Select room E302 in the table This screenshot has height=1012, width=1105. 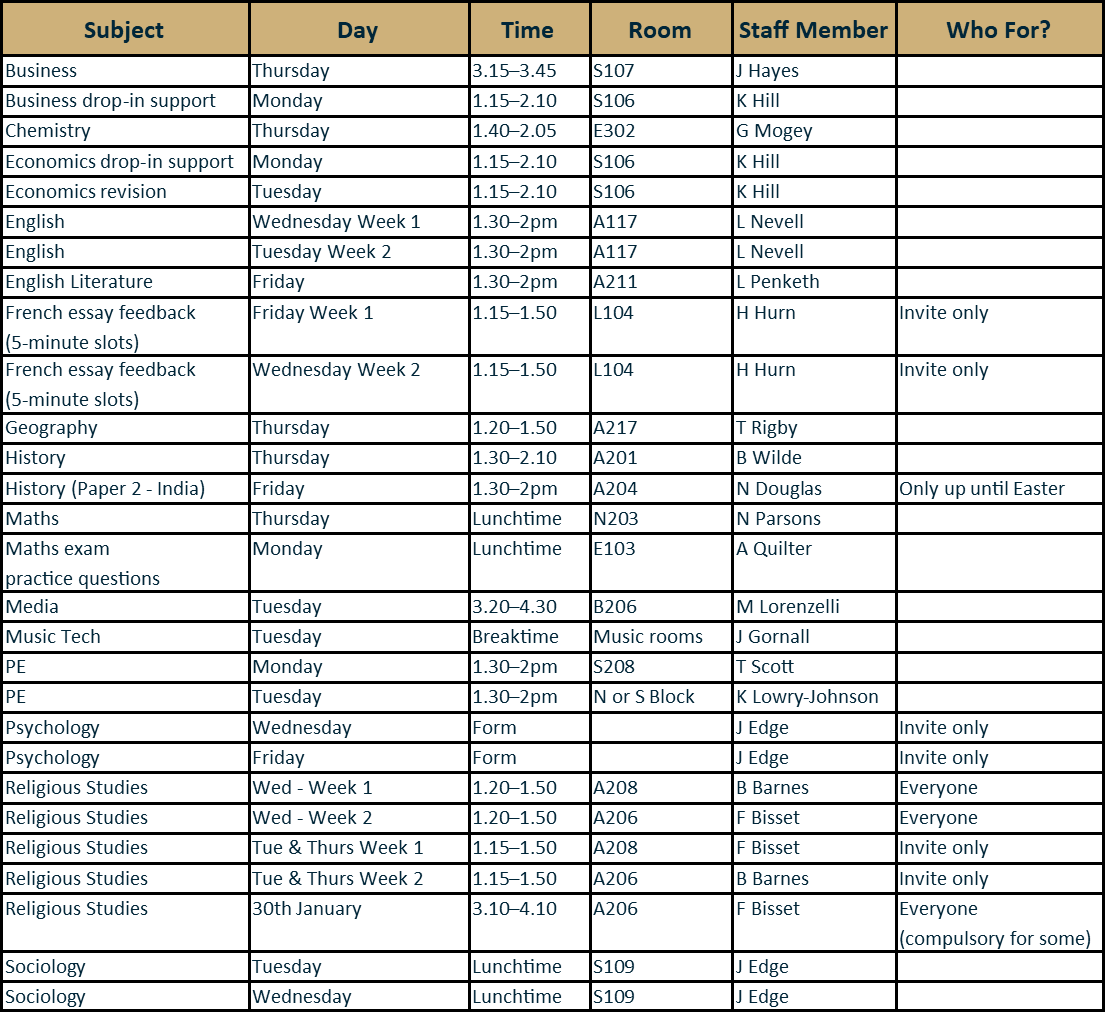[x=614, y=131]
